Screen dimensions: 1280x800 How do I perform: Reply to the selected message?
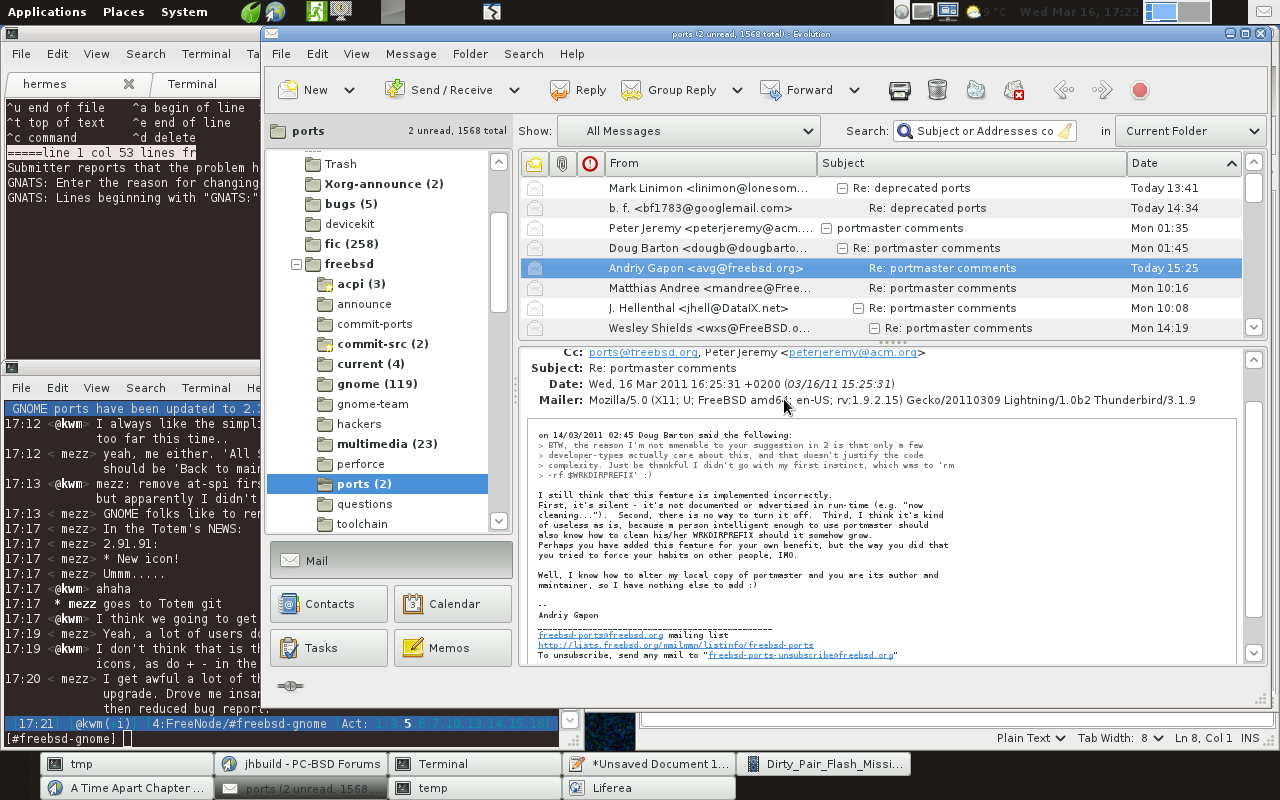[578, 90]
